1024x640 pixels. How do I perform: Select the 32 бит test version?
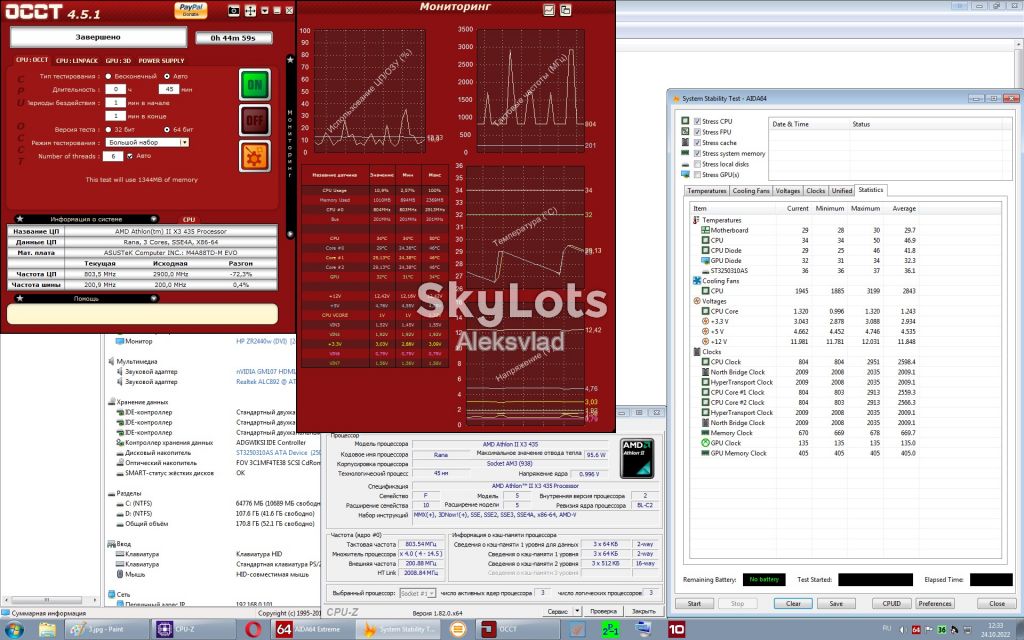[x=108, y=129]
